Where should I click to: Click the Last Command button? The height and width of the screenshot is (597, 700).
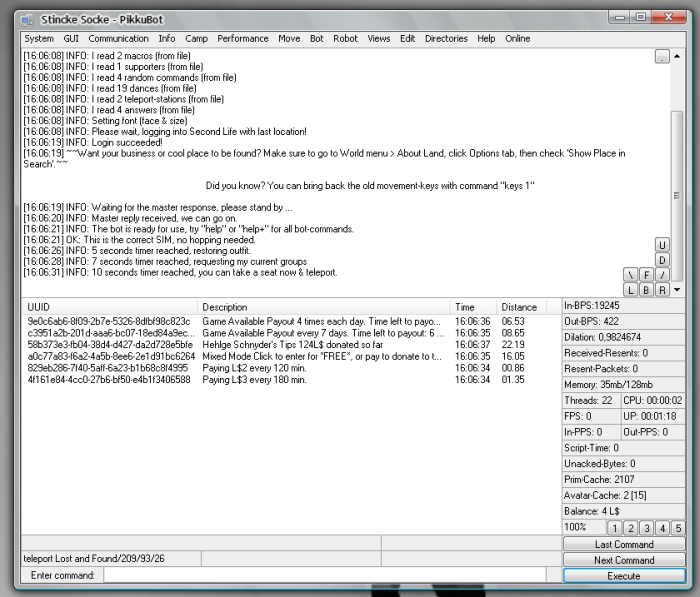(623, 544)
